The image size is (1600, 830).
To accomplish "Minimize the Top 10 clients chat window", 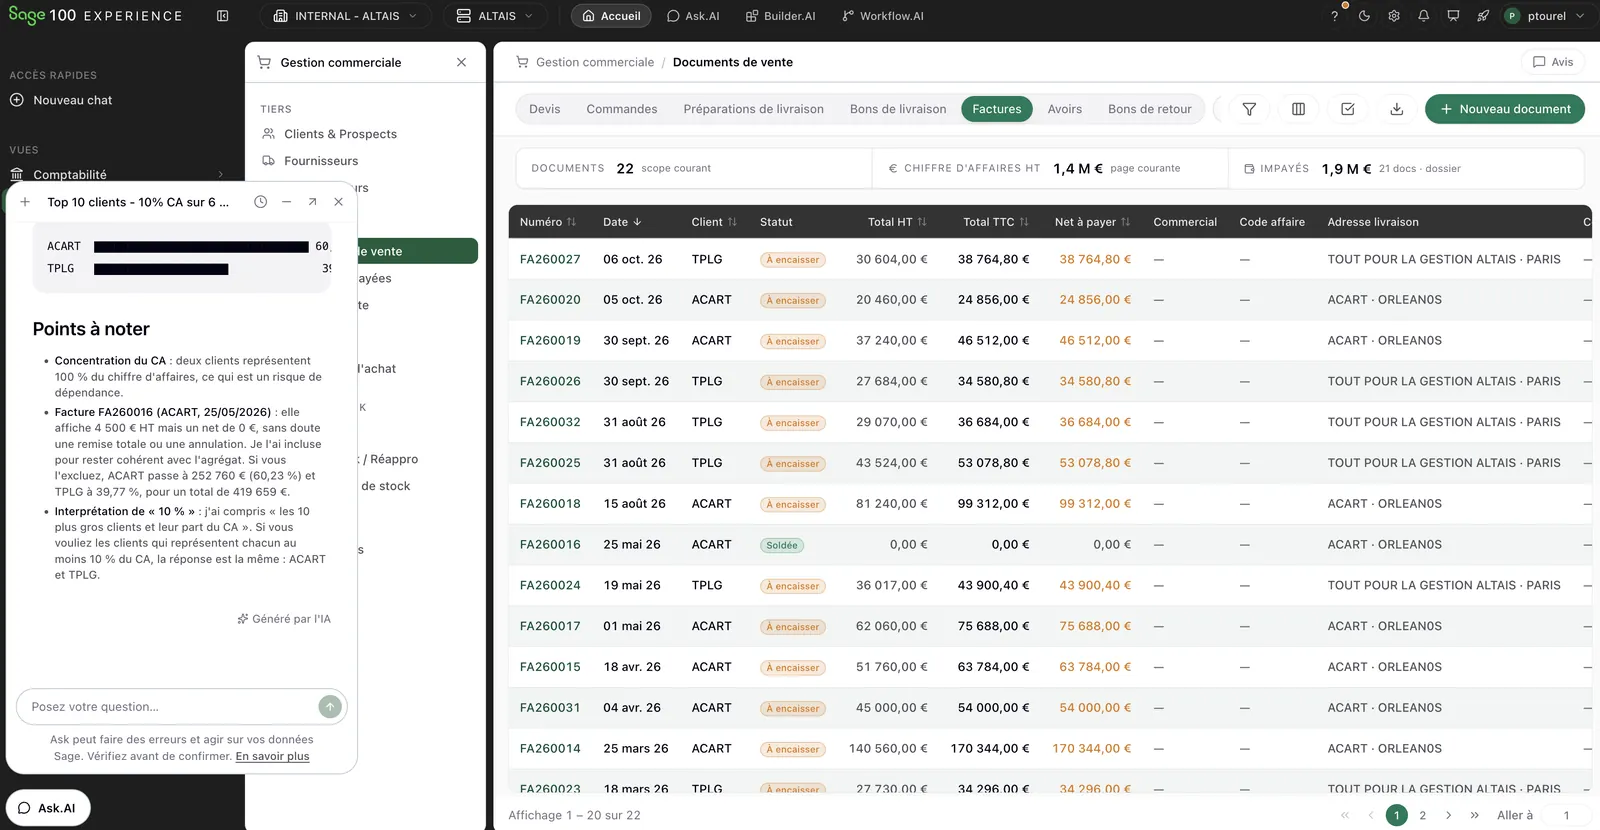I will coord(286,202).
